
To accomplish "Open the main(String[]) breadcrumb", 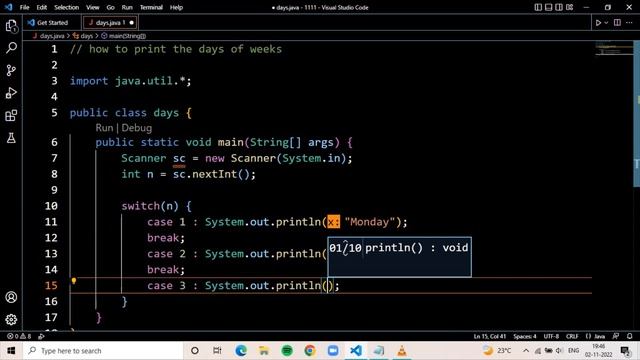I will tap(123, 36).
